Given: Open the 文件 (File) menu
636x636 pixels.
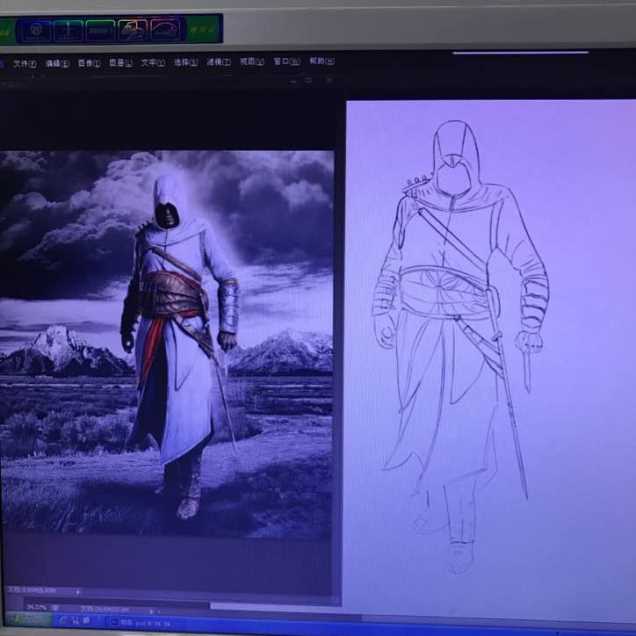Looking at the screenshot, I should pyautogui.click(x=25, y=64).
